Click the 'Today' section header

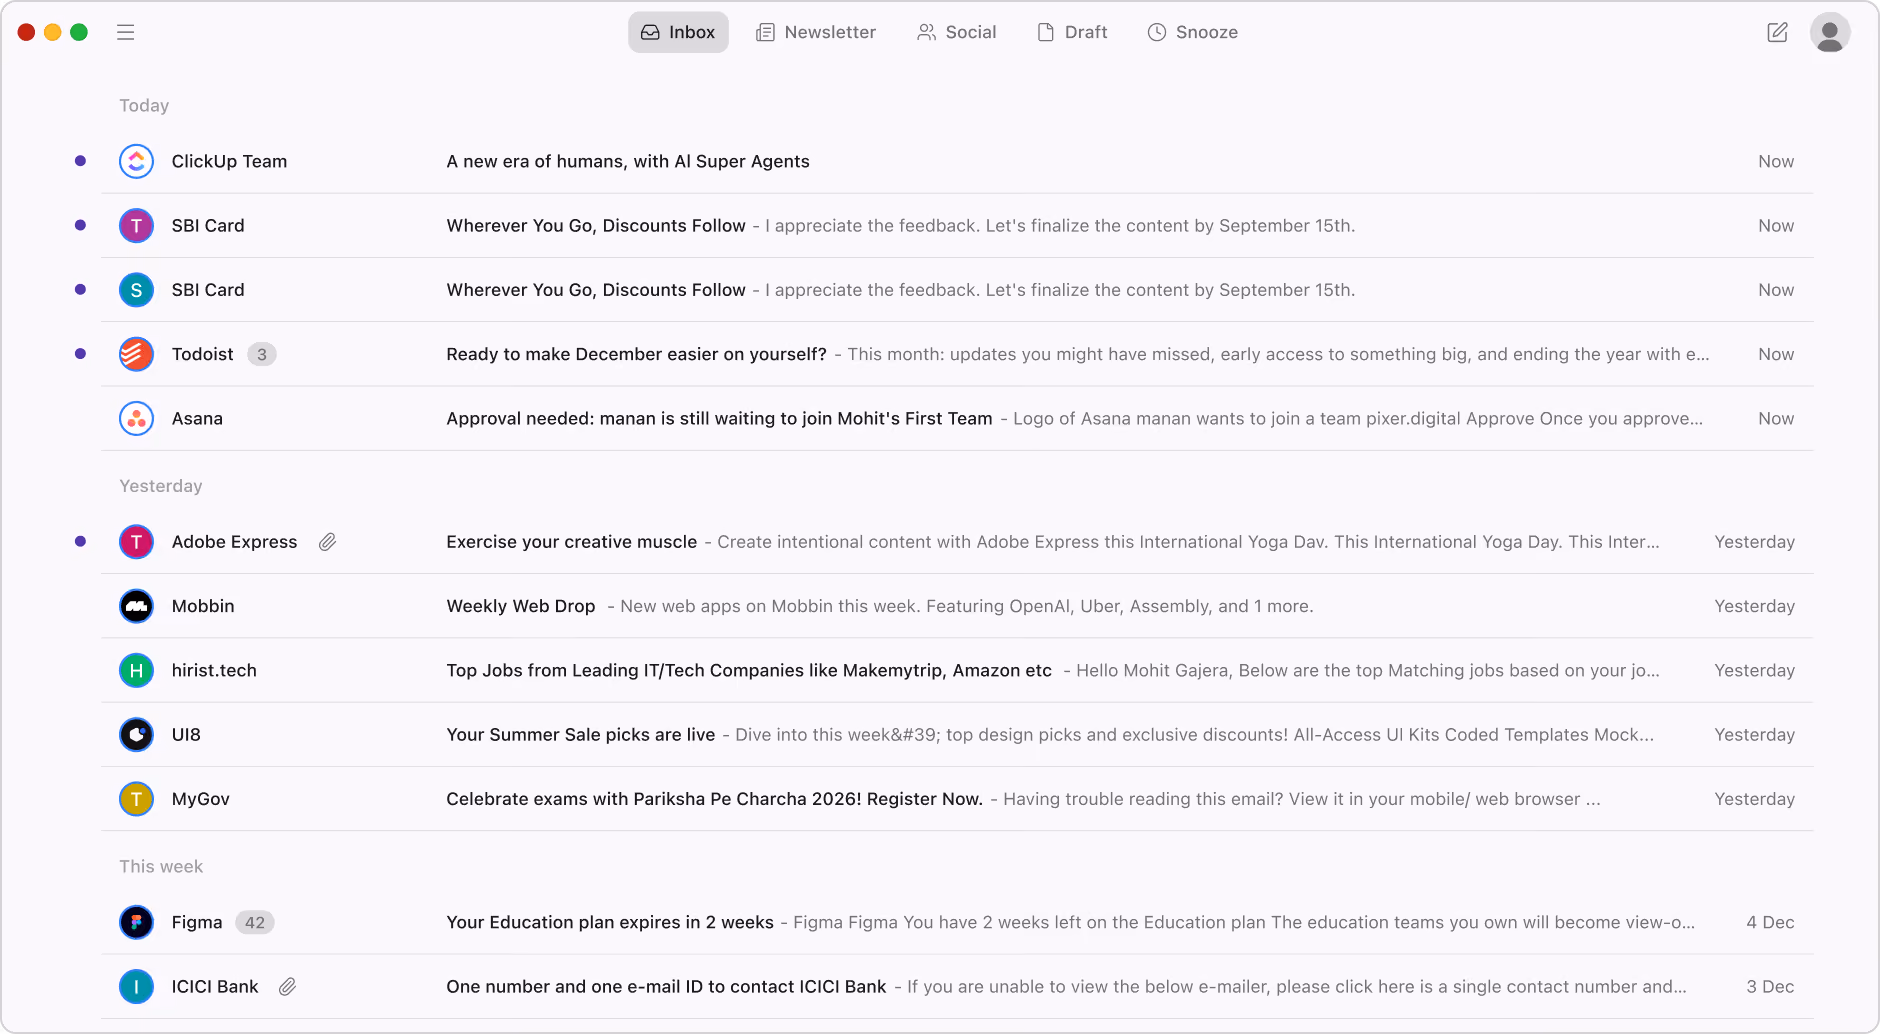(144, 105)
